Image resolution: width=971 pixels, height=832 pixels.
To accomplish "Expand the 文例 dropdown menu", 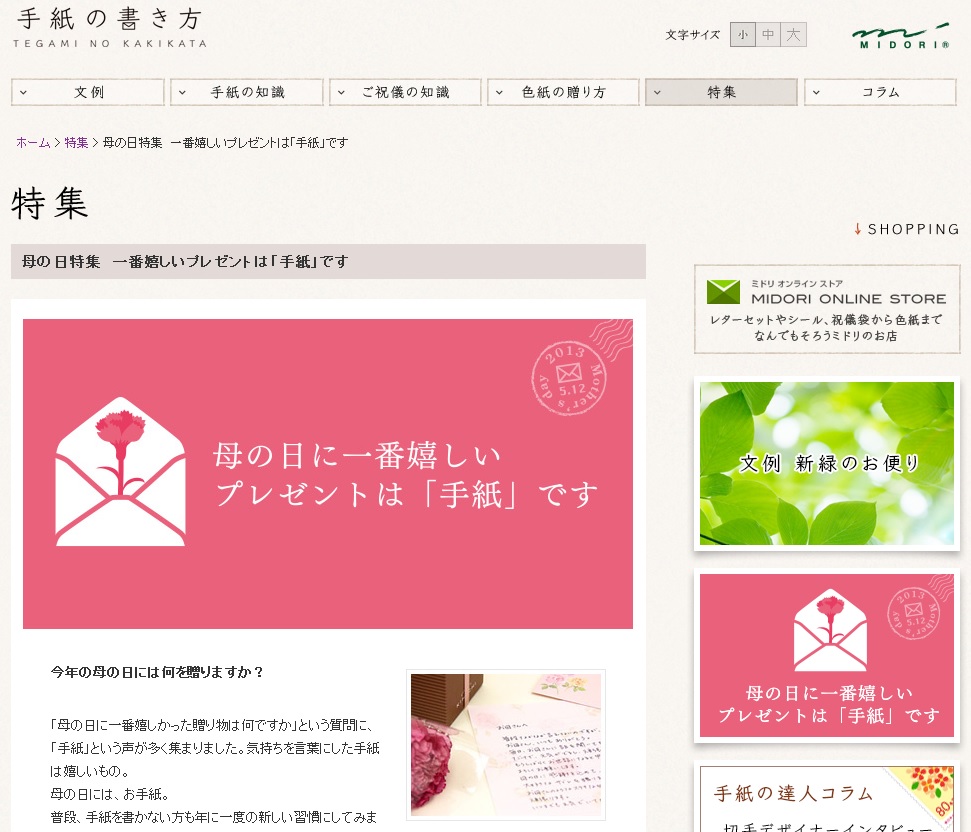I will 88,92.
